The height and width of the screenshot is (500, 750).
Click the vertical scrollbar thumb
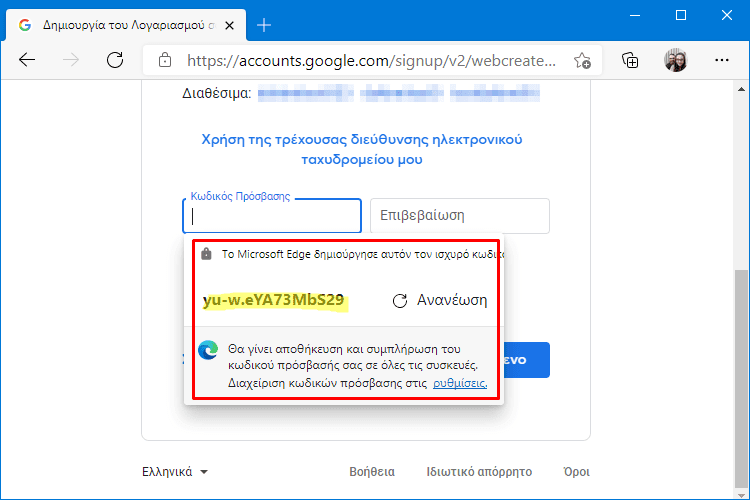(741, 377)
